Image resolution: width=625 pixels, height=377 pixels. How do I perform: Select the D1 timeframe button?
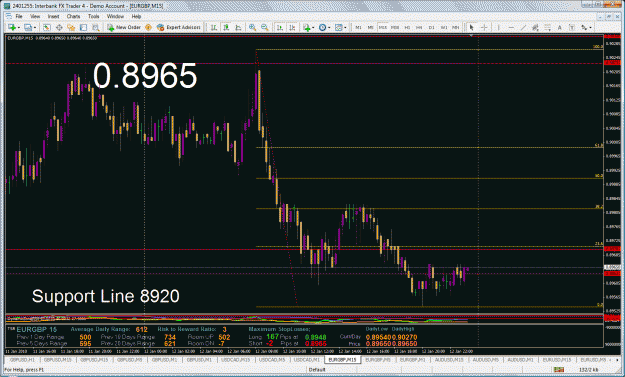coord(432,27)
